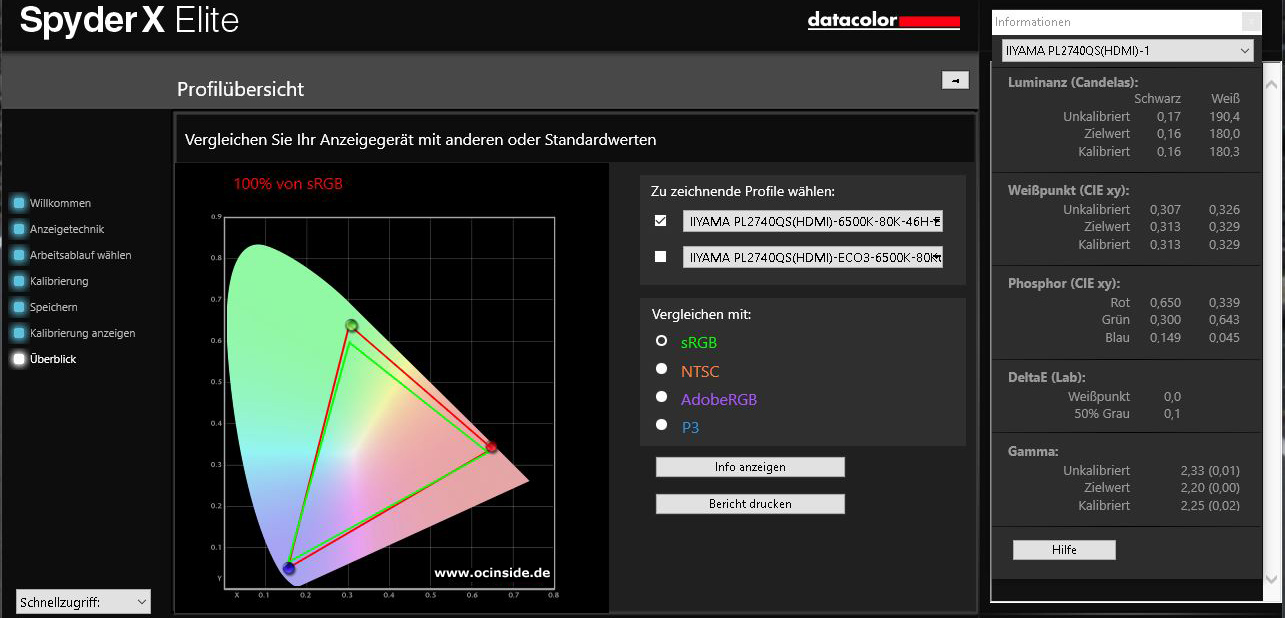Viewport: 1285px width, 618px height.
Task: Click the Informationen panel title bar
Action: tap(1127, 22)
